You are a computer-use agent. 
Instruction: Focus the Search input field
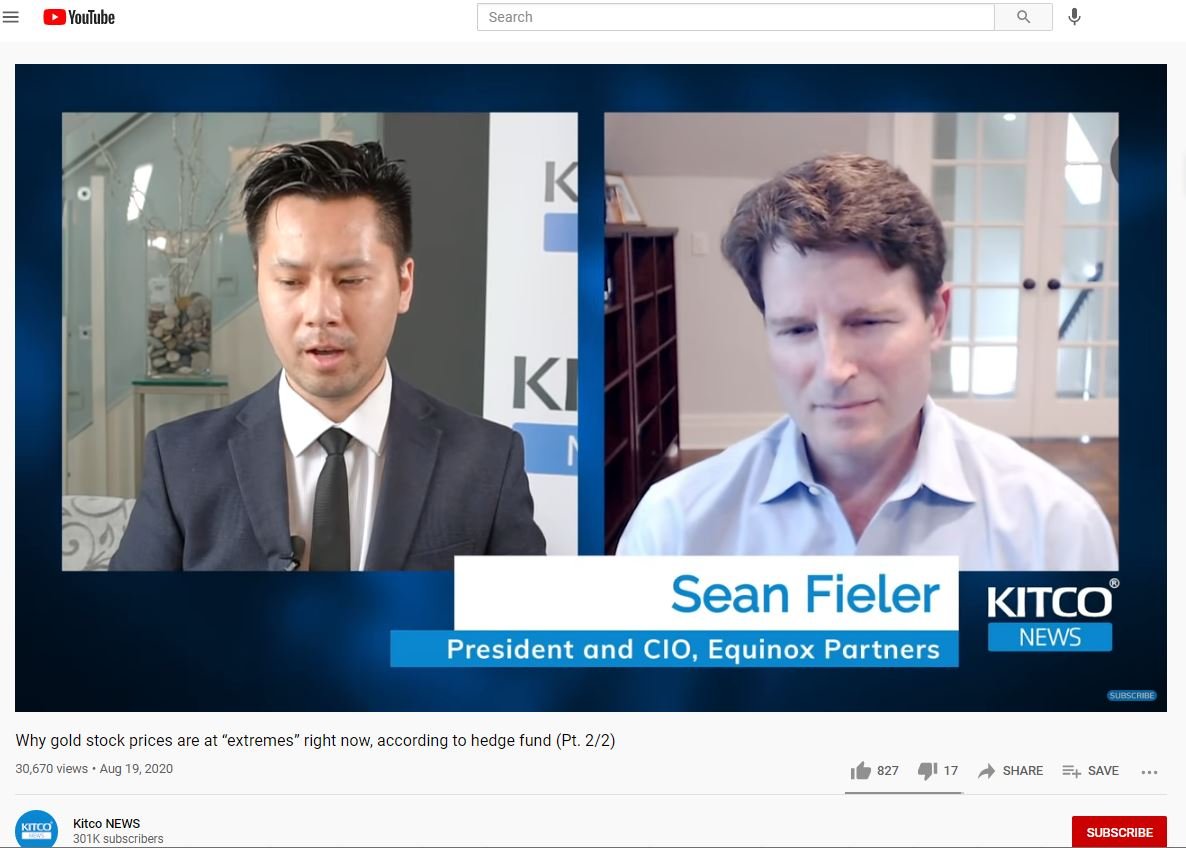coord(735,17)
